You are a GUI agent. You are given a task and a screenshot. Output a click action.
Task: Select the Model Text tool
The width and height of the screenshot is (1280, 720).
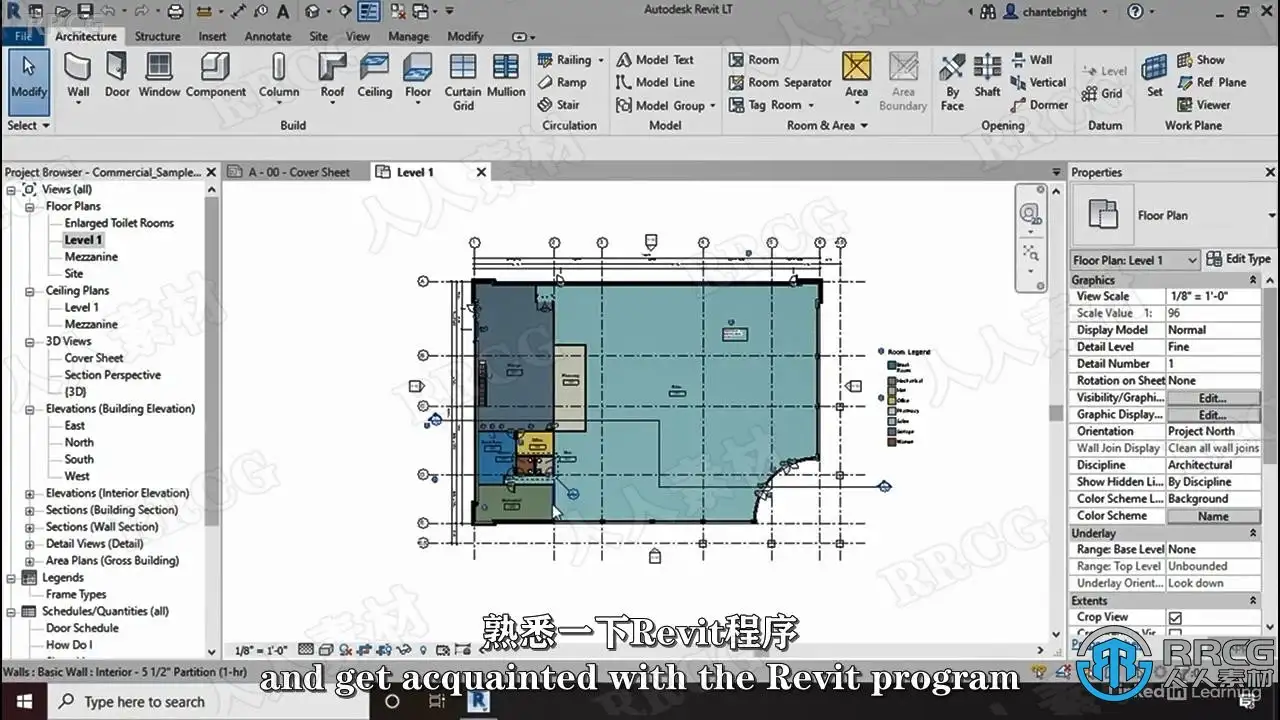[655, 60]
